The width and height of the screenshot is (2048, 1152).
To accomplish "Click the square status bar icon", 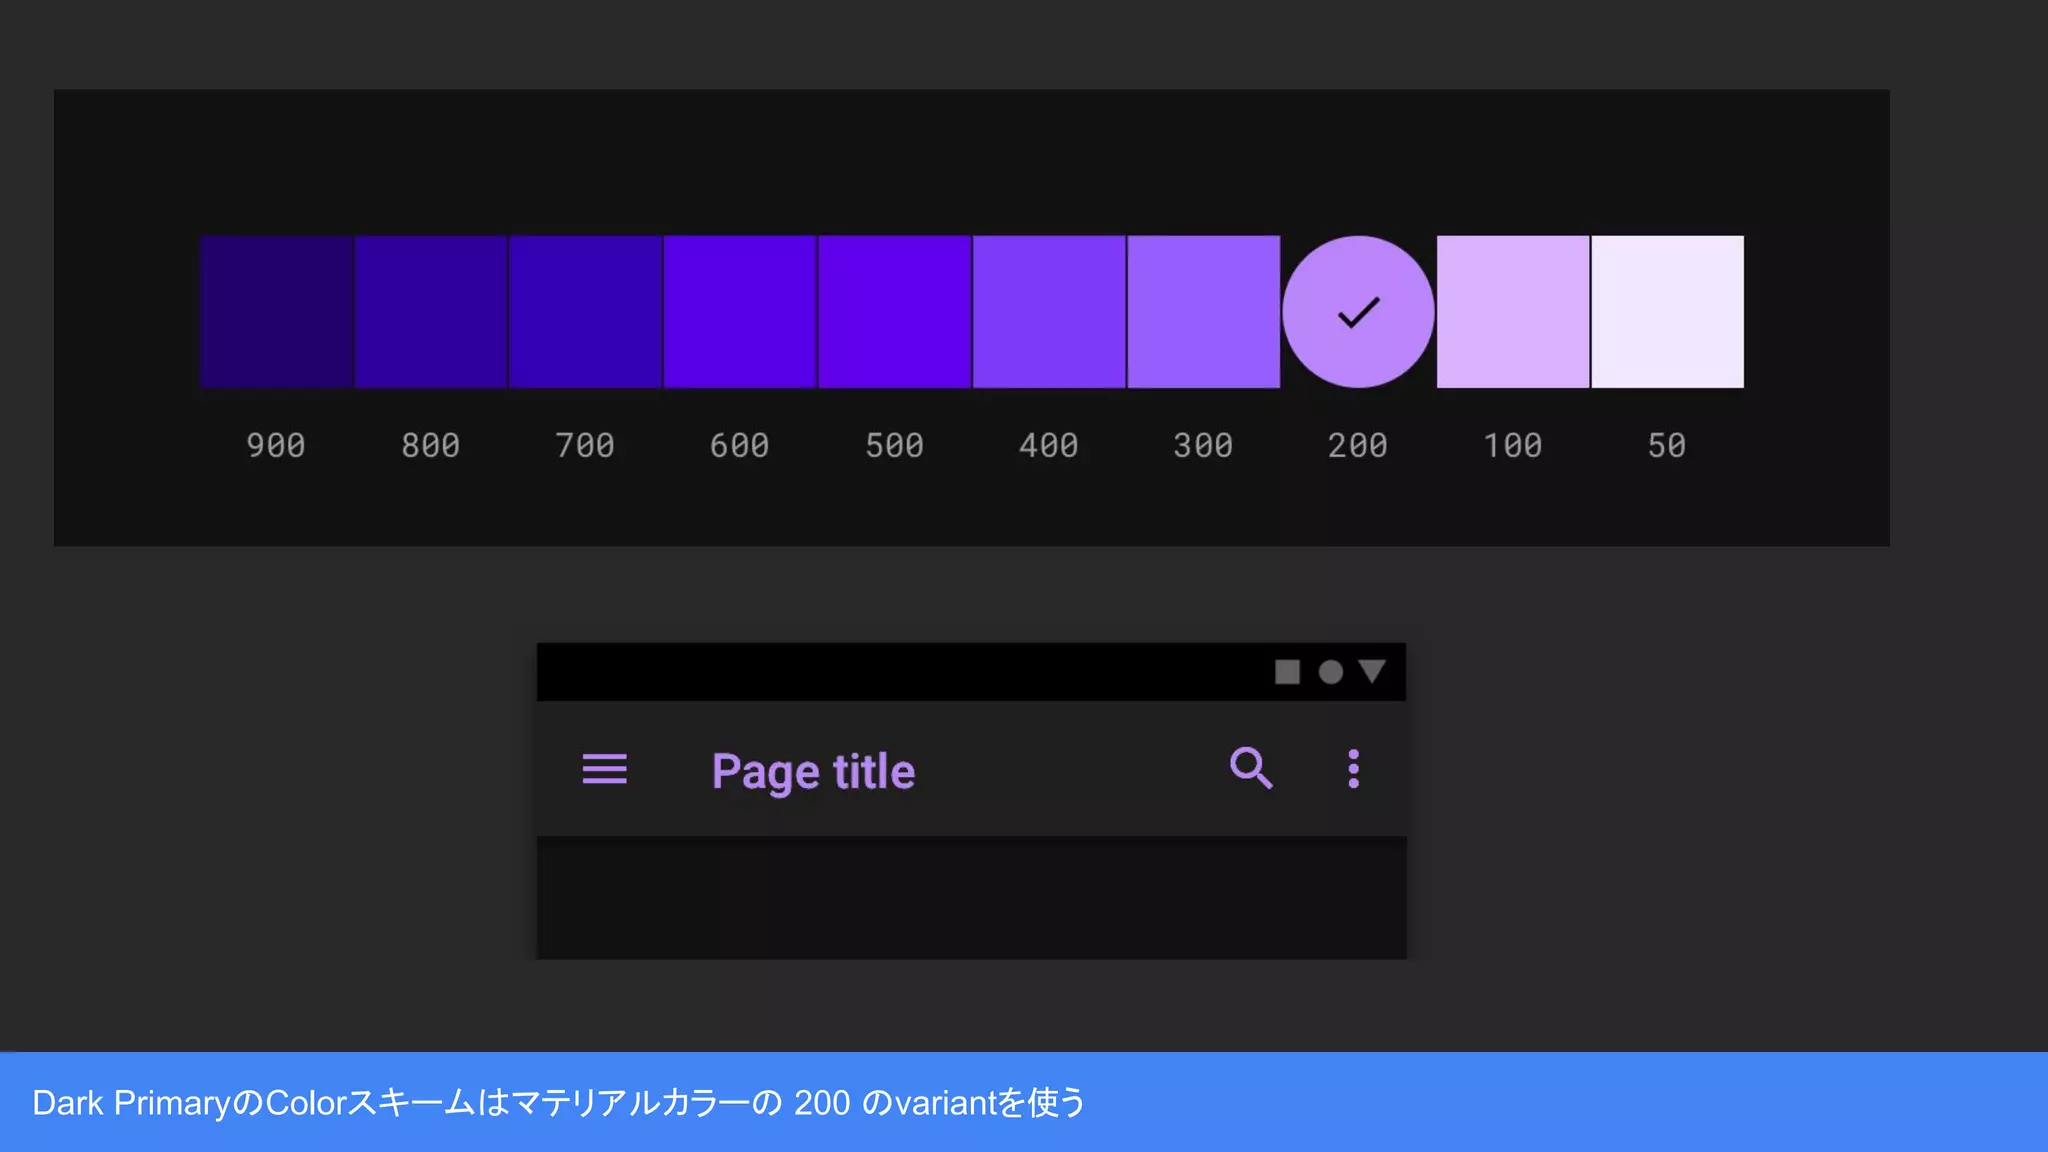I will [1287, 672].
